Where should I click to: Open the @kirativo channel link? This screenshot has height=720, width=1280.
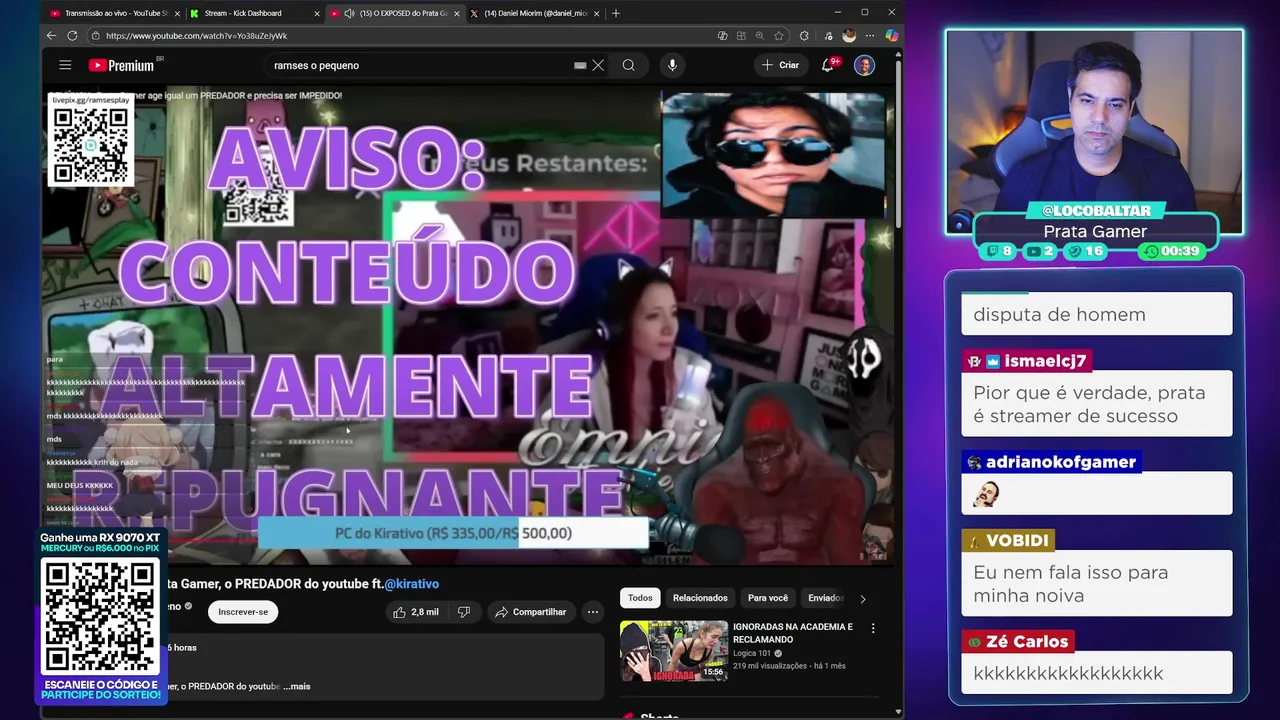[412, 584]
